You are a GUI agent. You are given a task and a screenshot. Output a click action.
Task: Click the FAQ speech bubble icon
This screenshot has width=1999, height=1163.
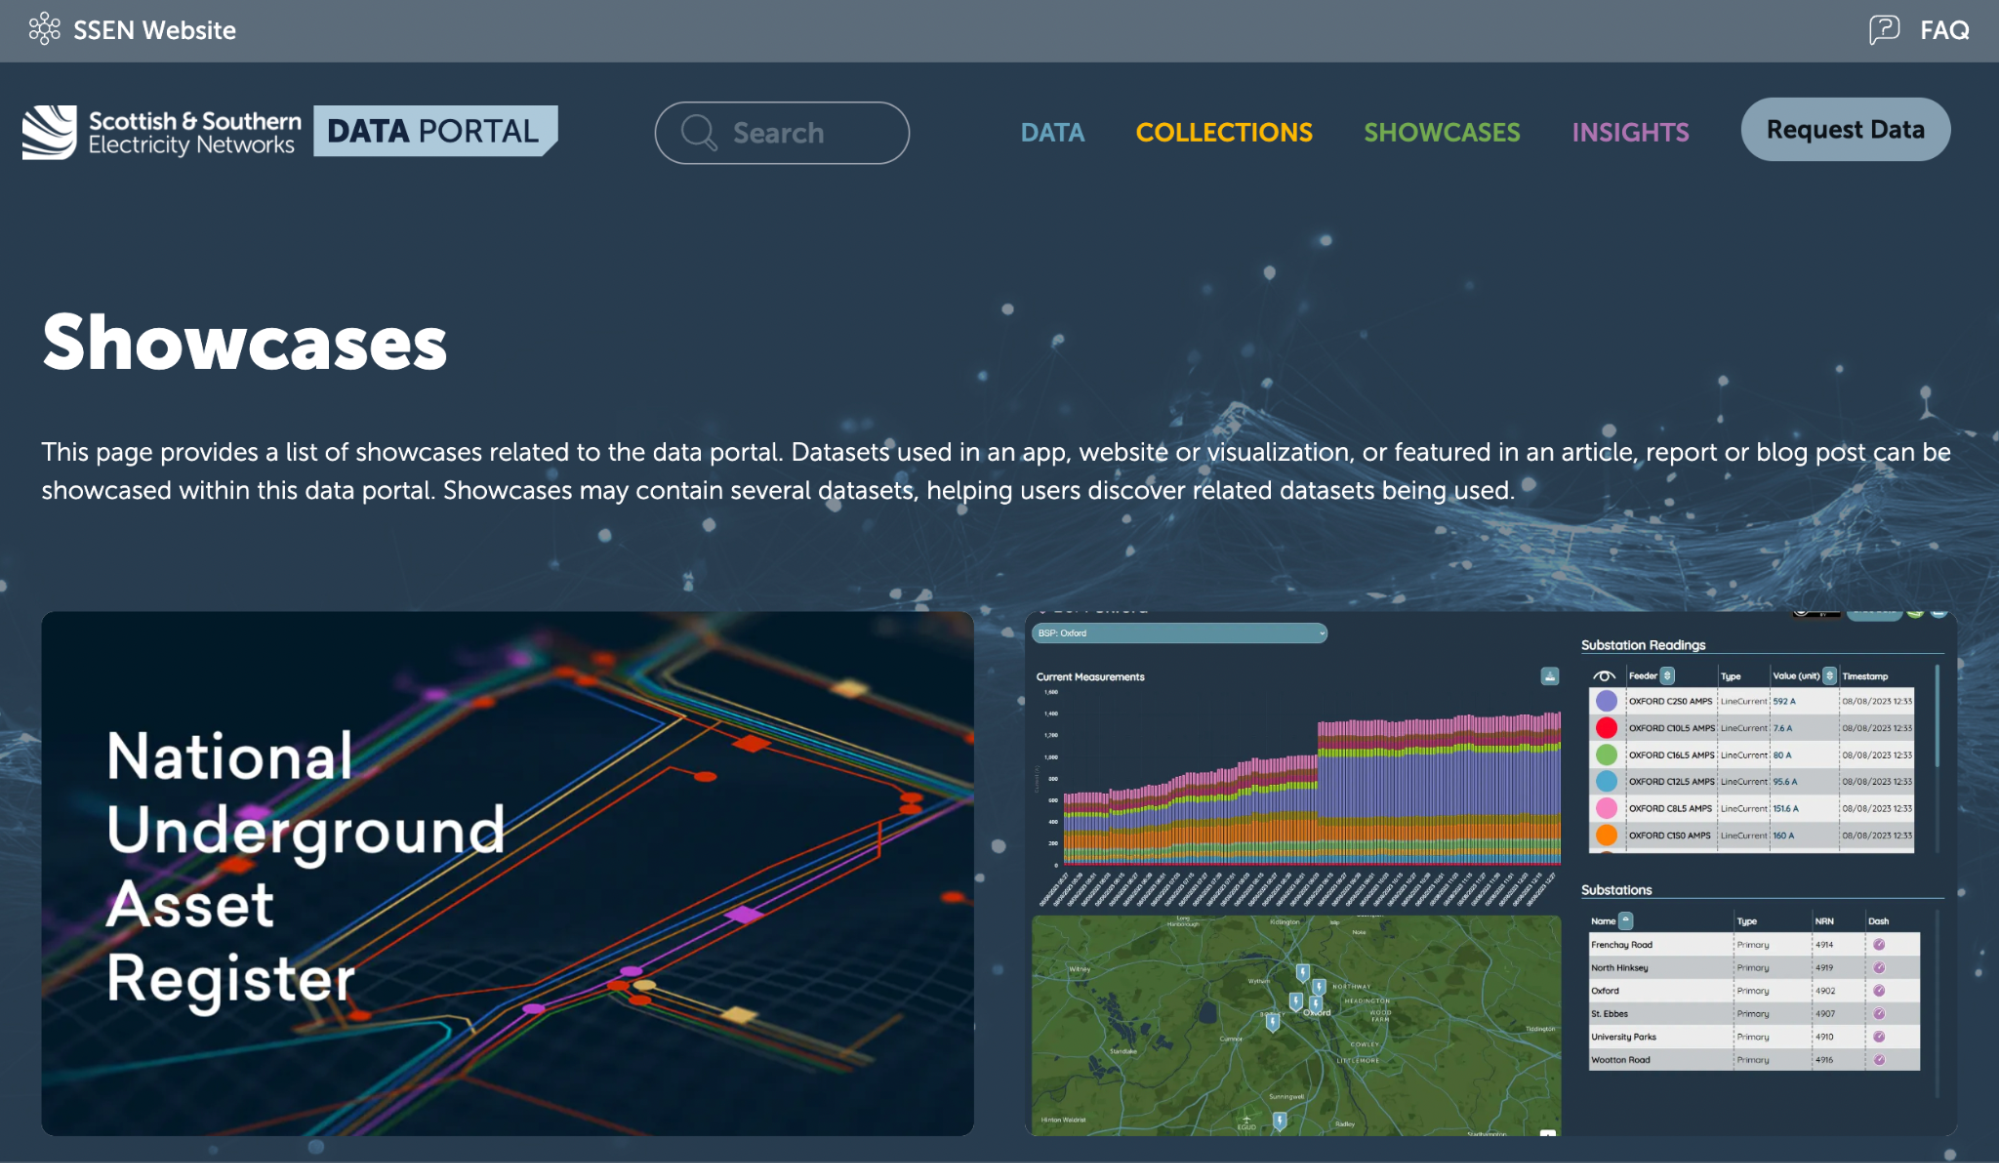1884,30
